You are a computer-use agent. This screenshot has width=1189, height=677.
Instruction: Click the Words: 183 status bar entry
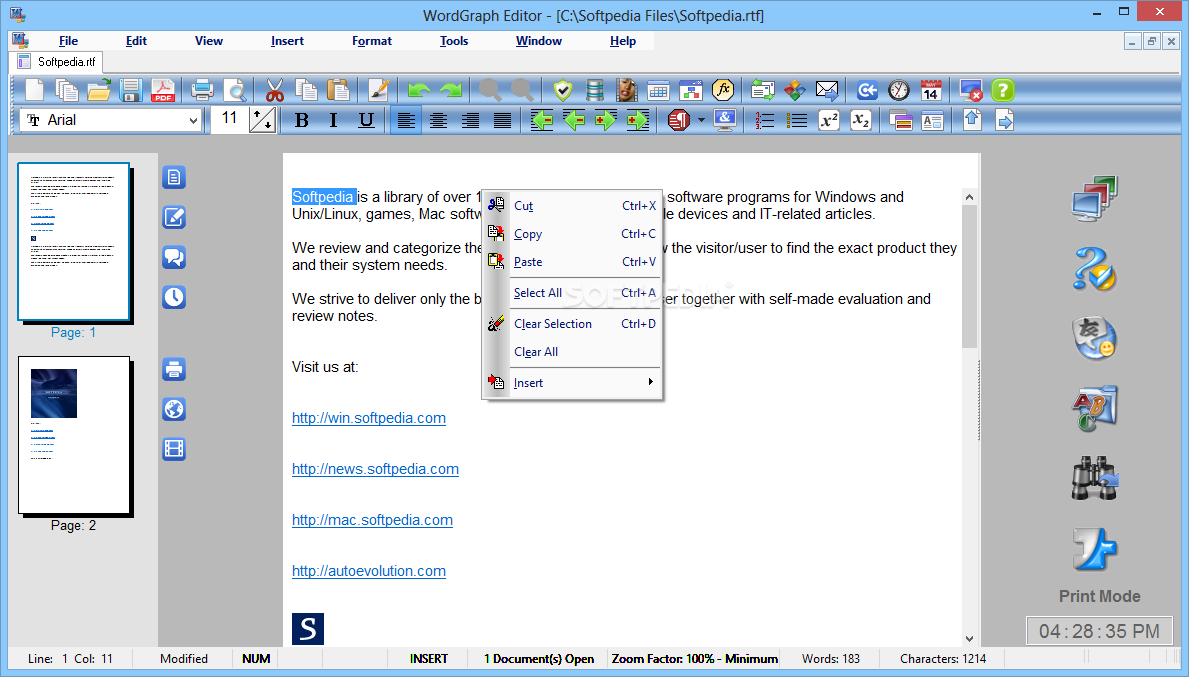[x=830, y=659]
